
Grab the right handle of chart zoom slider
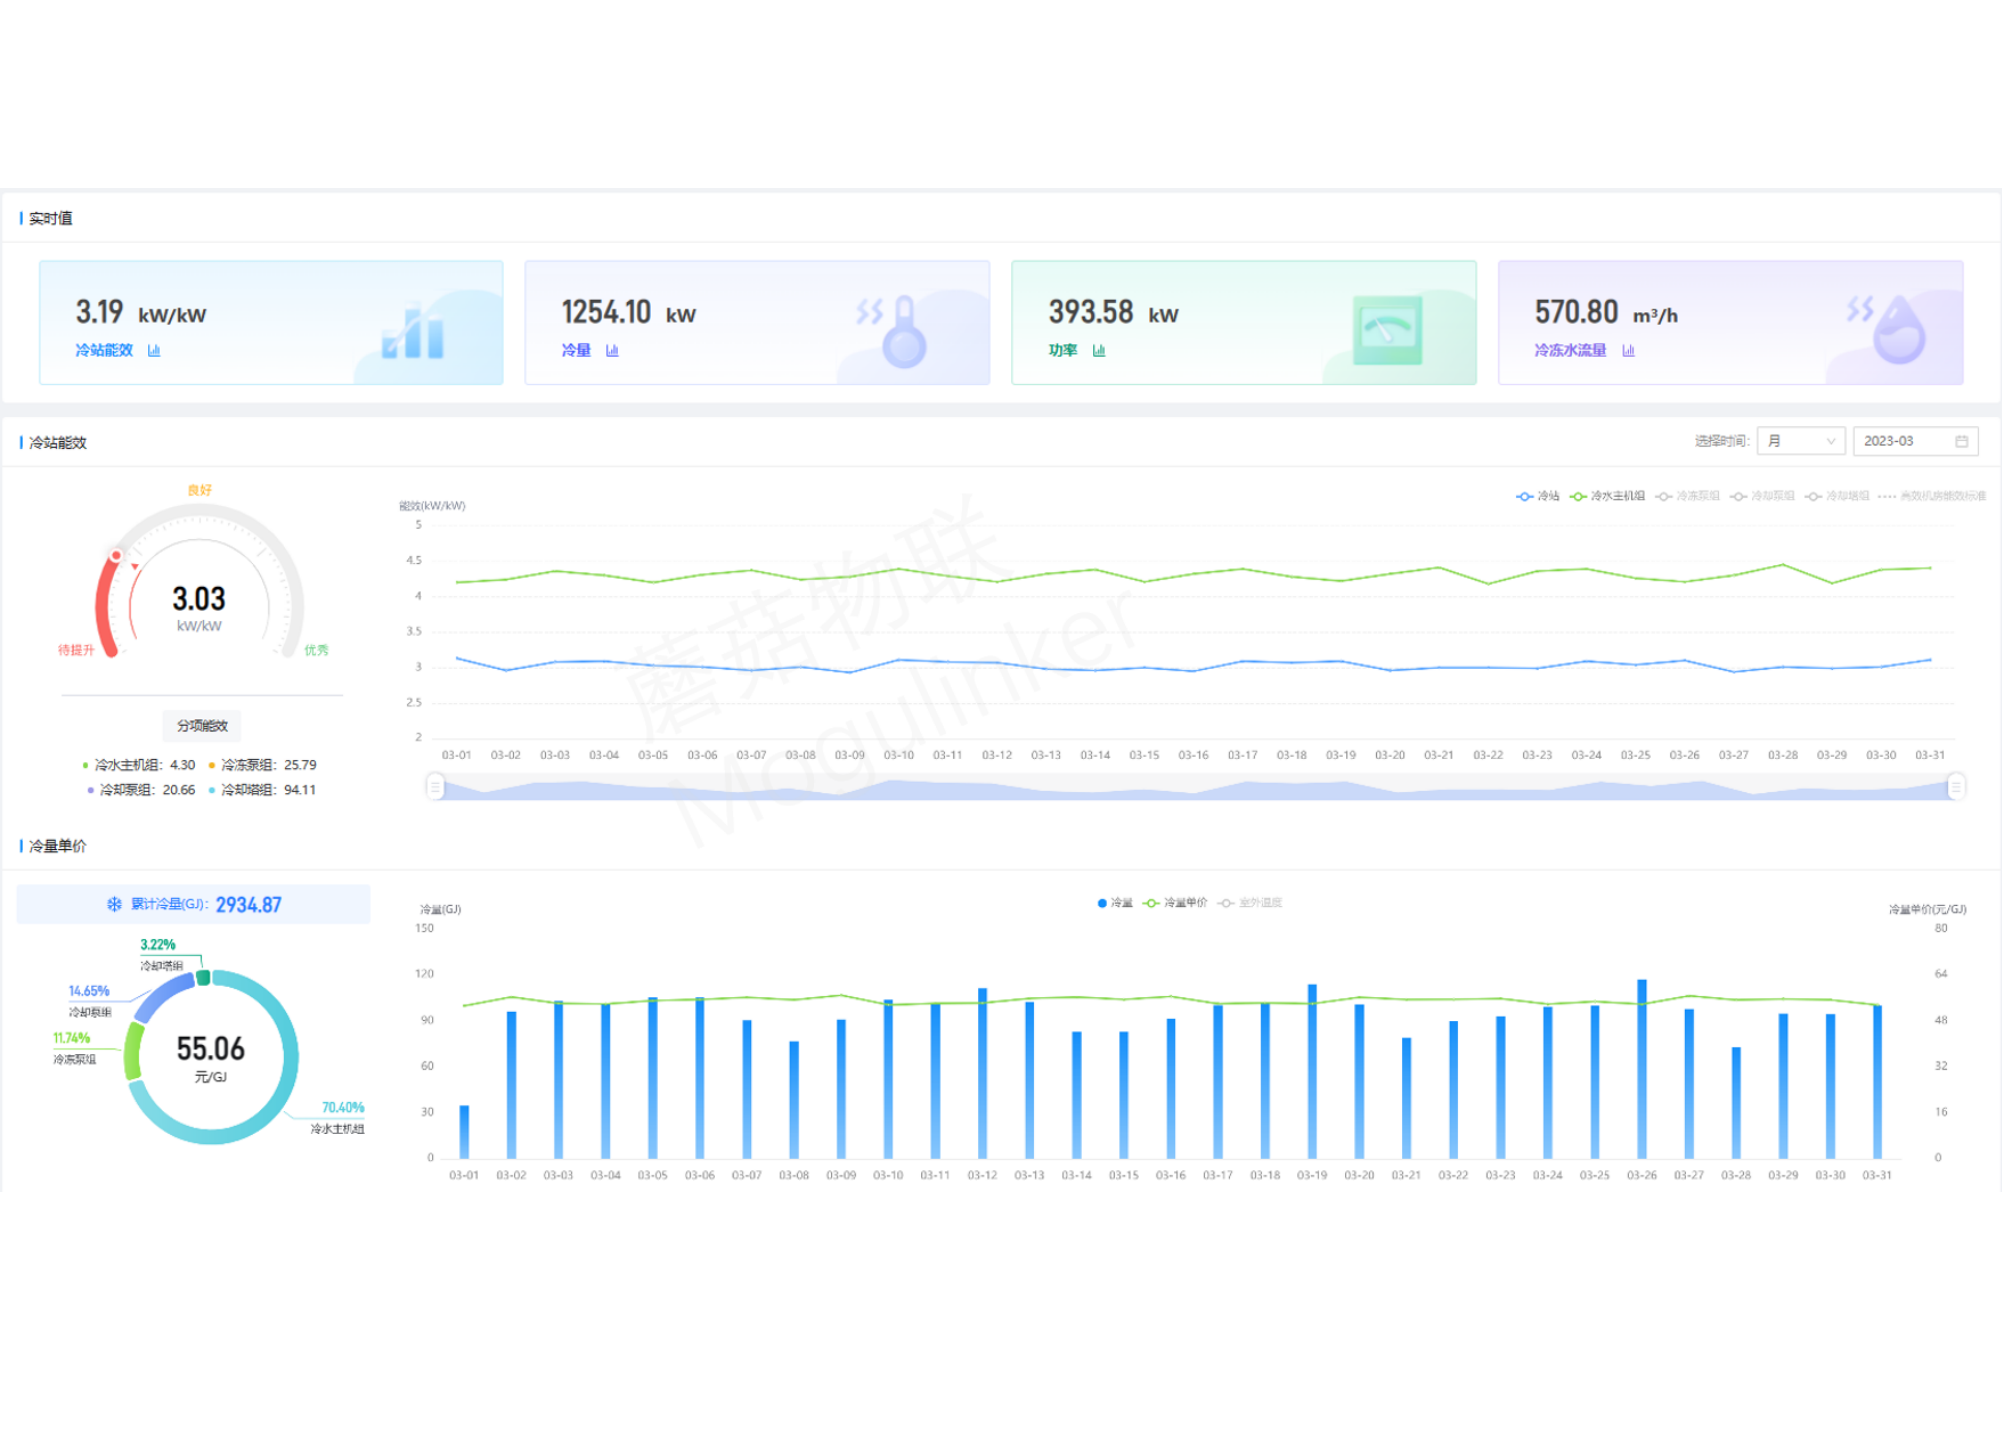[1955, 787]
